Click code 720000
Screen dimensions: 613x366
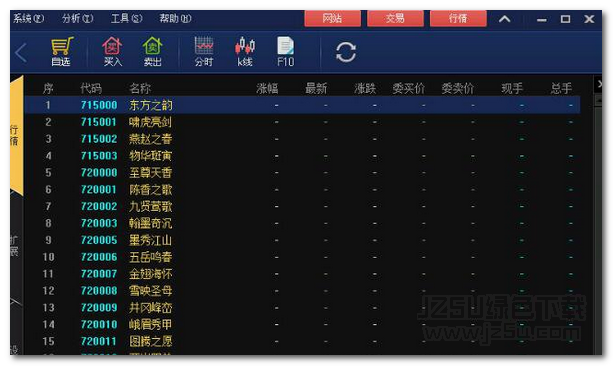(x=99, y=172)
